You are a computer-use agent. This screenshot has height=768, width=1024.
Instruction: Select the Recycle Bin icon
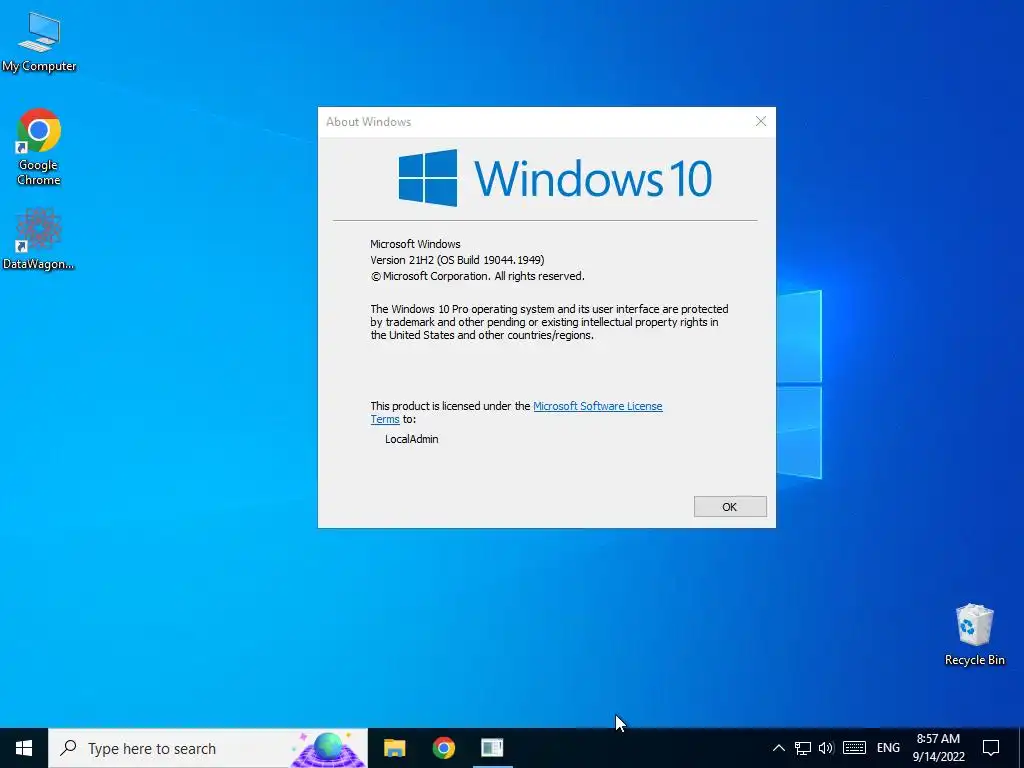tap(974, 634)
